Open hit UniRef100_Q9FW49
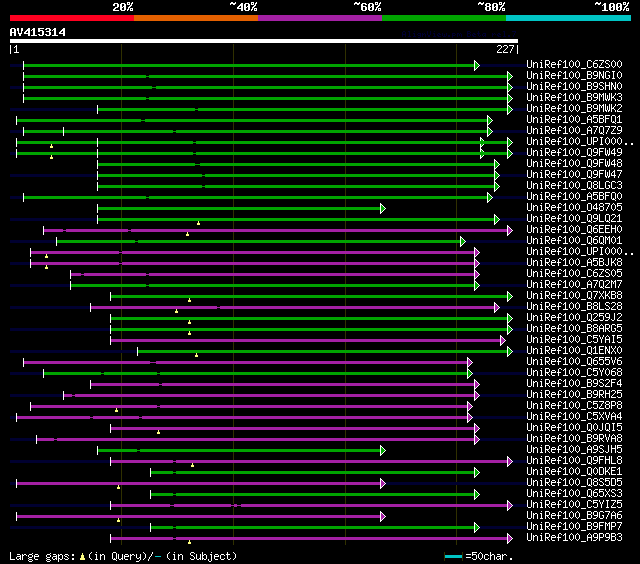 (574, 152)
